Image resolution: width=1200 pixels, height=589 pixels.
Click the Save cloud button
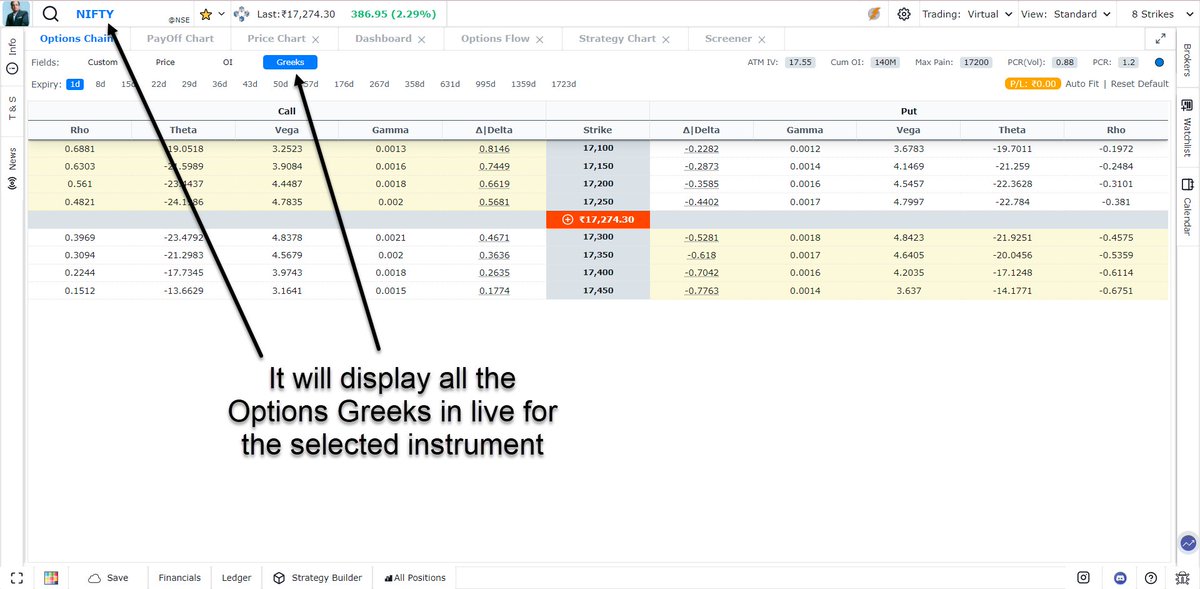108,578
